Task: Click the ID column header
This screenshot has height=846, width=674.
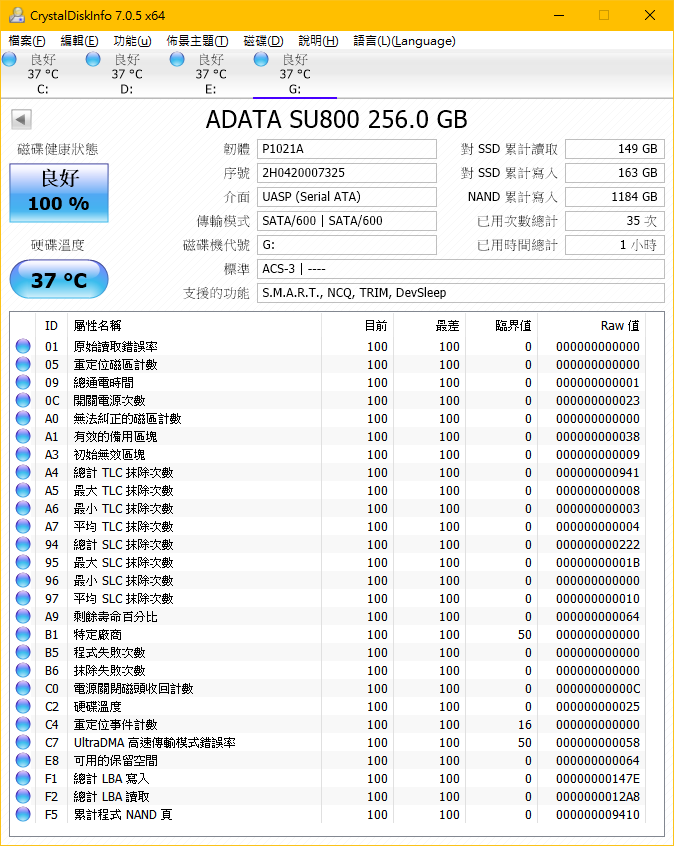Action: click(51, 325)
